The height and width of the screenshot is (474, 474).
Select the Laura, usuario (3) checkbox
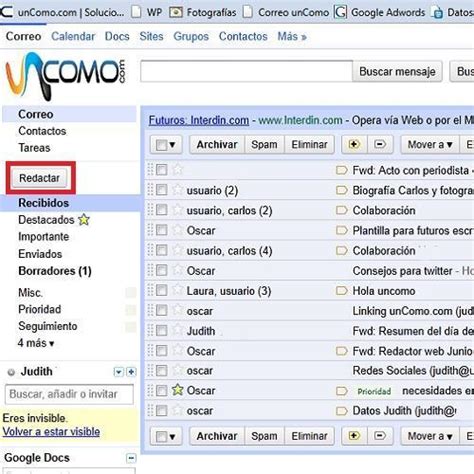point(162,291)
